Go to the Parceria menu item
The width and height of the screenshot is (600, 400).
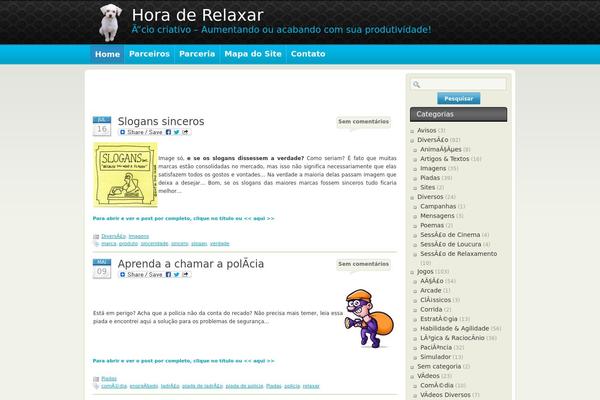click(197, 54)
